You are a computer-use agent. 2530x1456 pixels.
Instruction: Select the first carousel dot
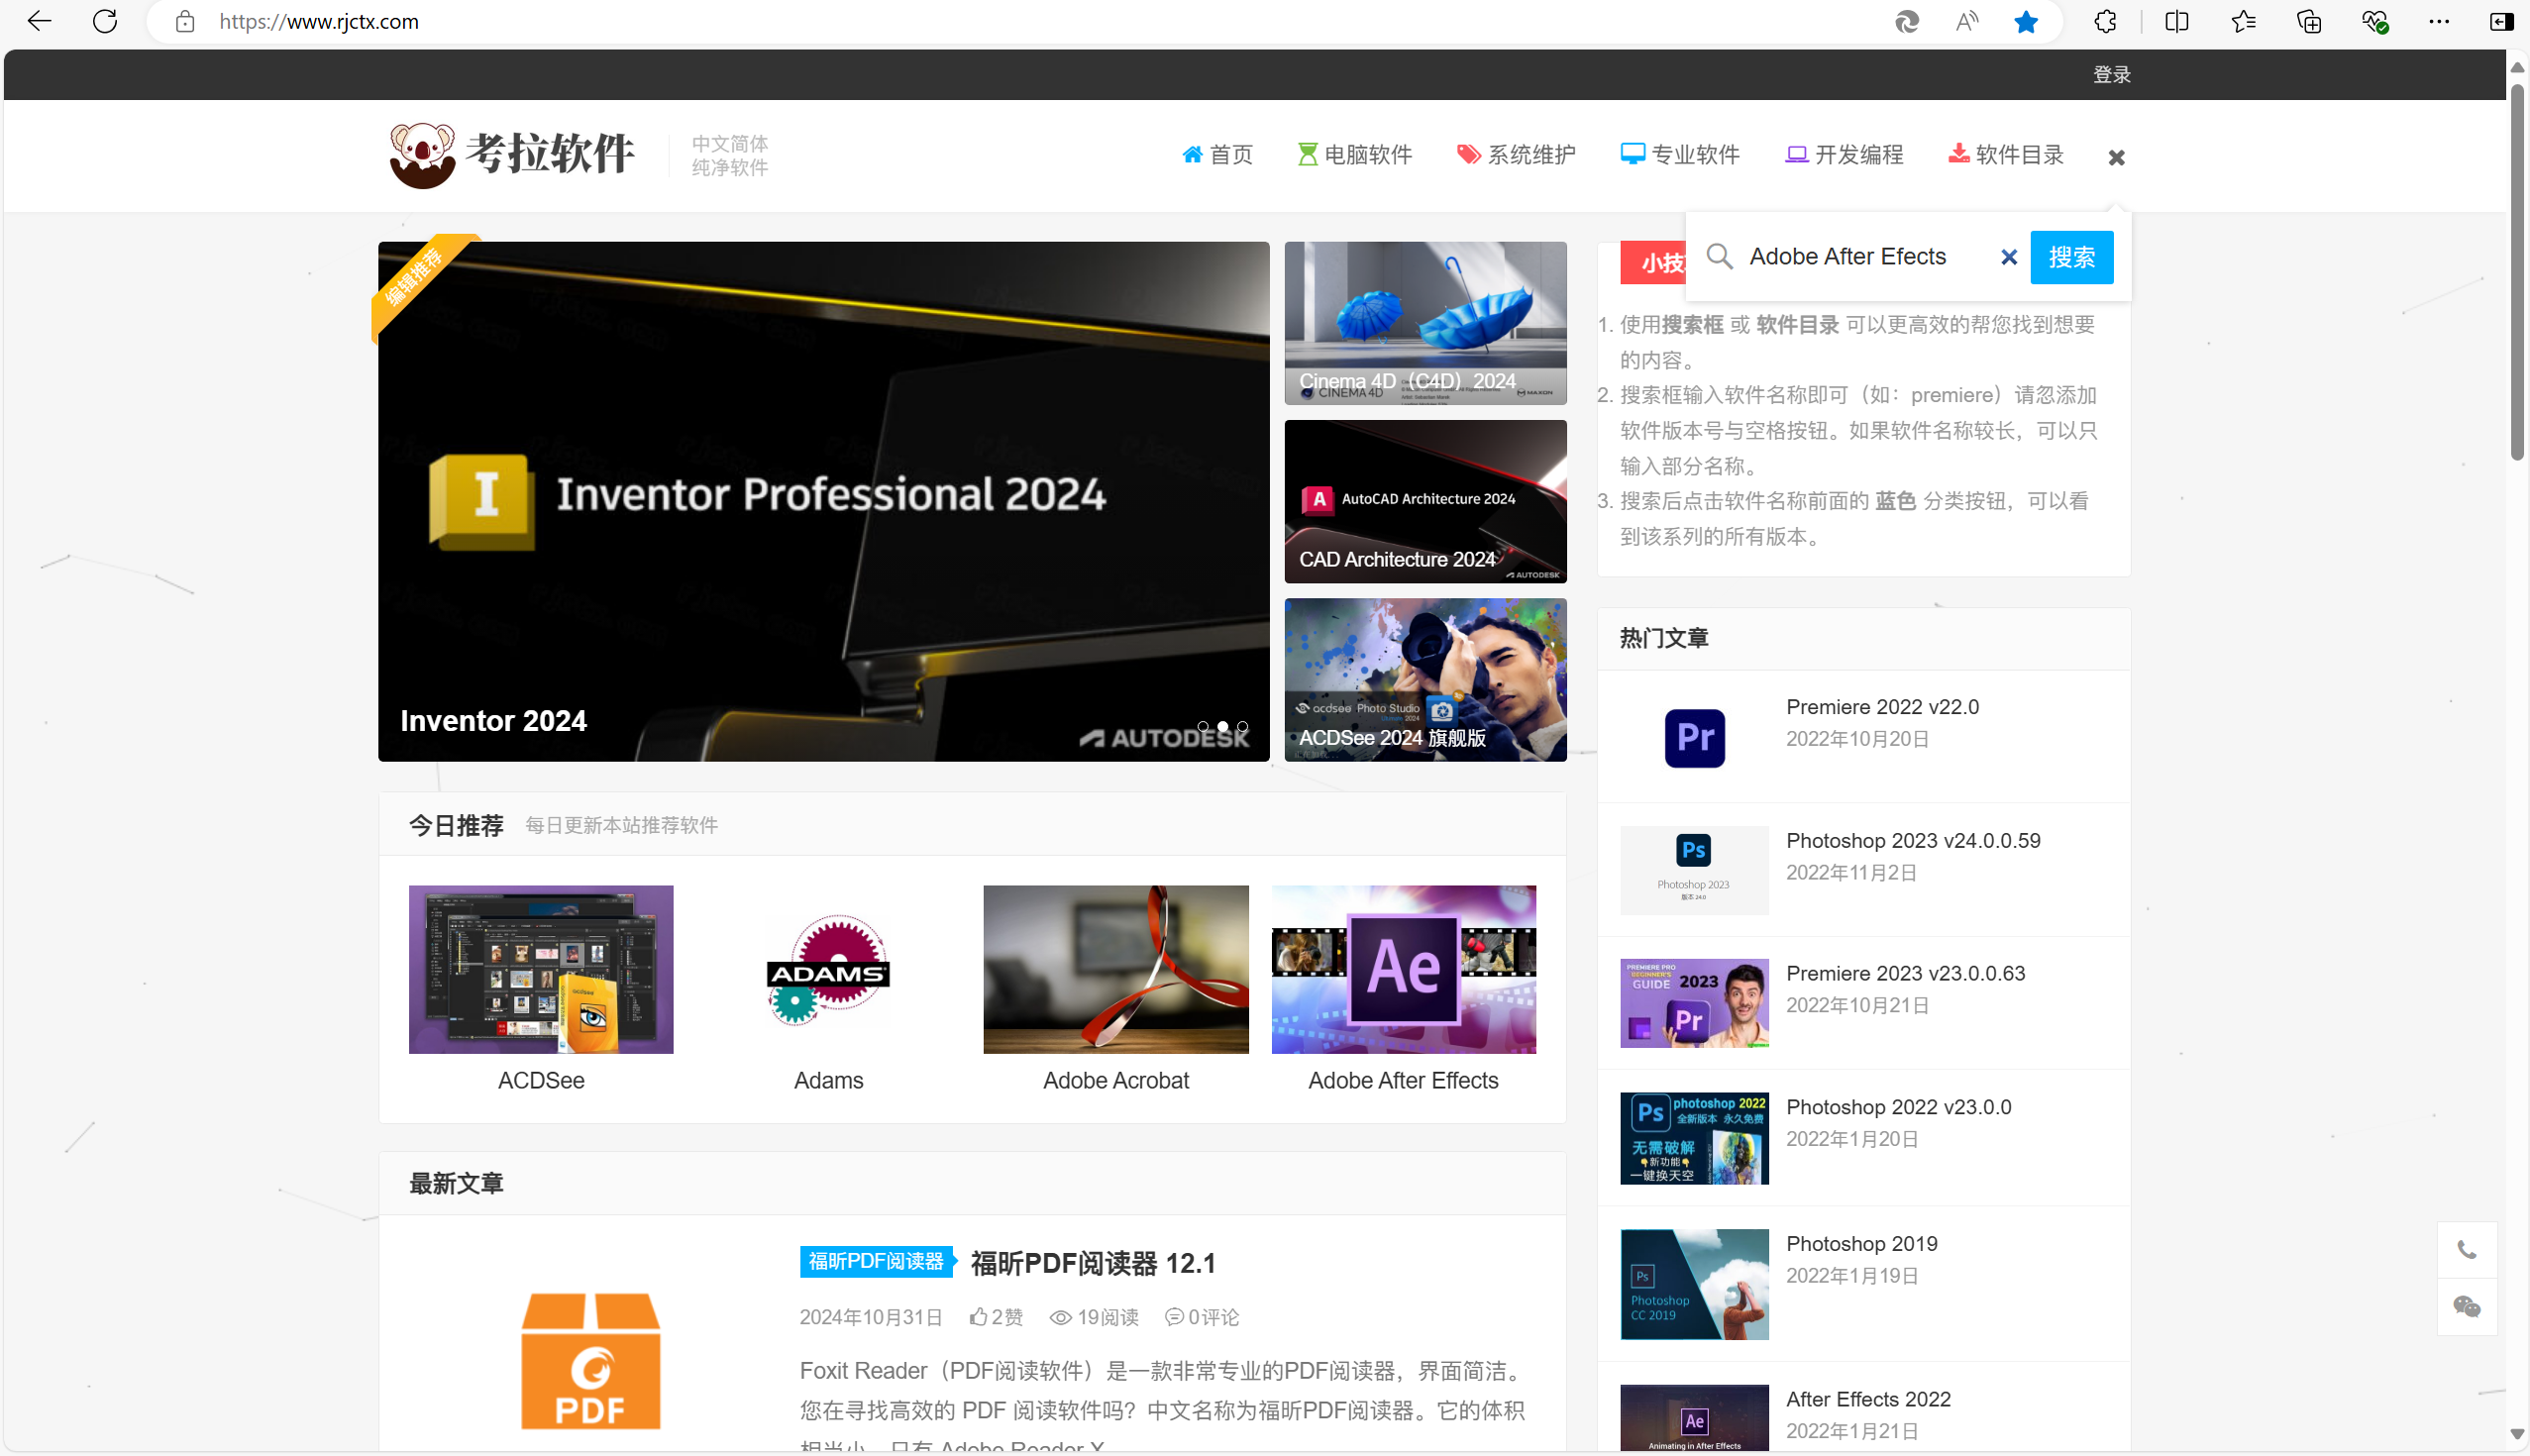[x=1203, y=726]
